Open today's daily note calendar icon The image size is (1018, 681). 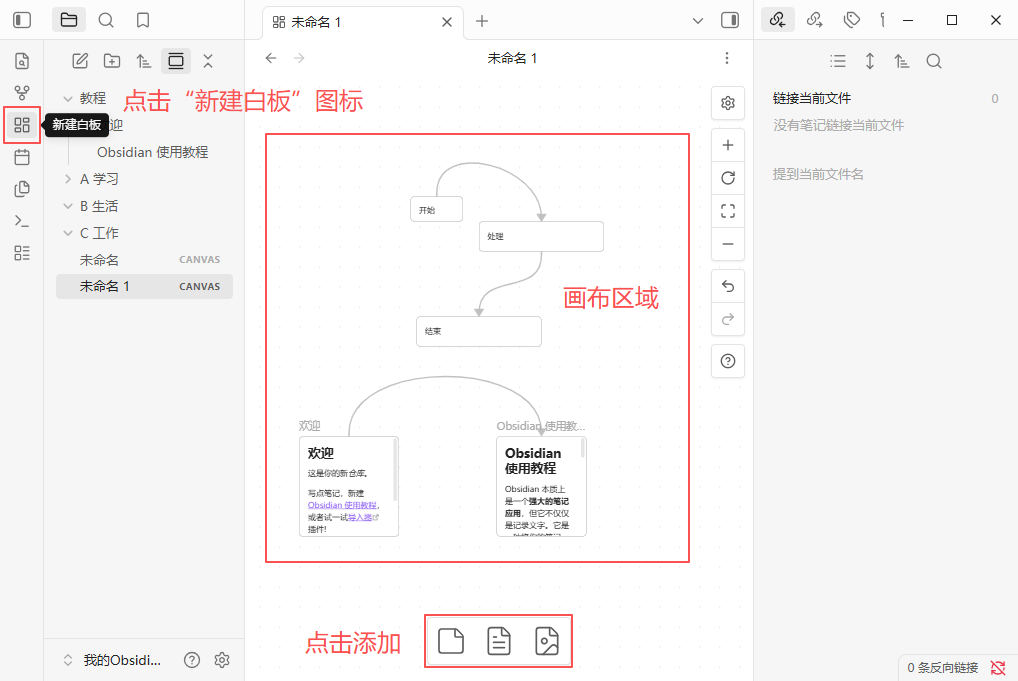pos(22,156)
